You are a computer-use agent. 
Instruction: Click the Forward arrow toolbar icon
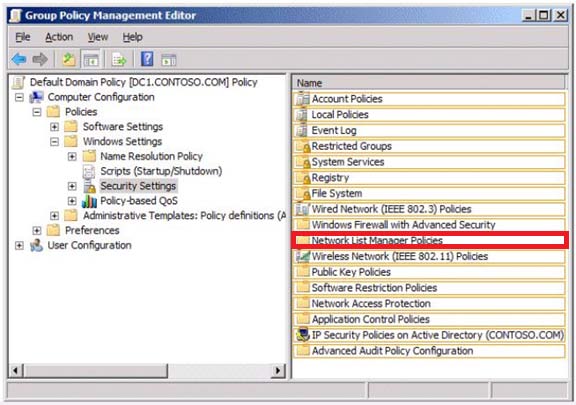tap(40, 59)
